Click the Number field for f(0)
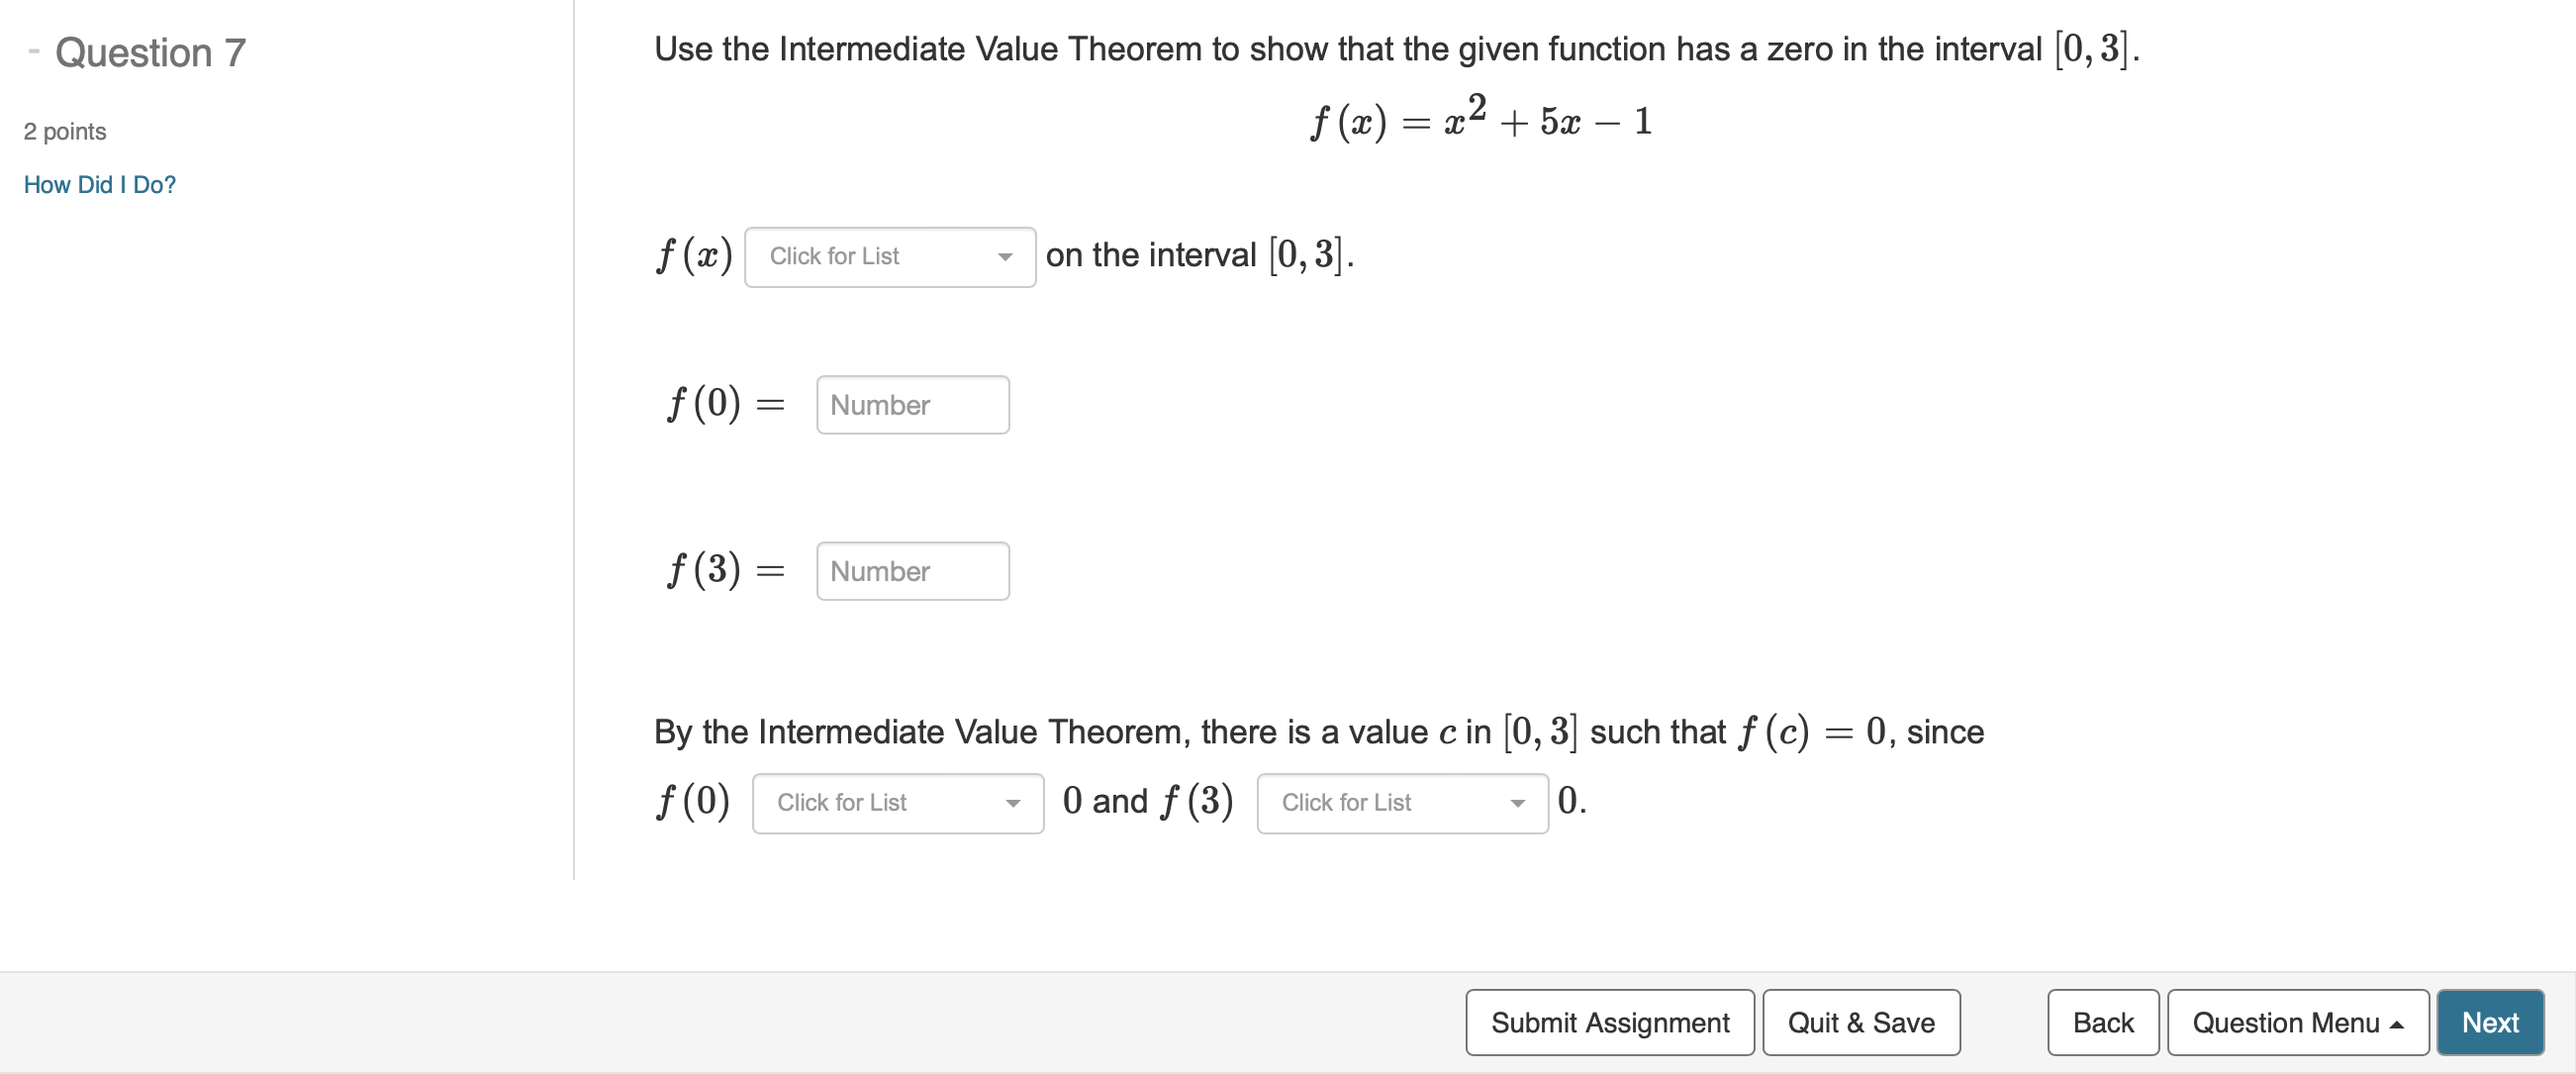This screenshot has width=2576, height=1074. click(911, 404)
